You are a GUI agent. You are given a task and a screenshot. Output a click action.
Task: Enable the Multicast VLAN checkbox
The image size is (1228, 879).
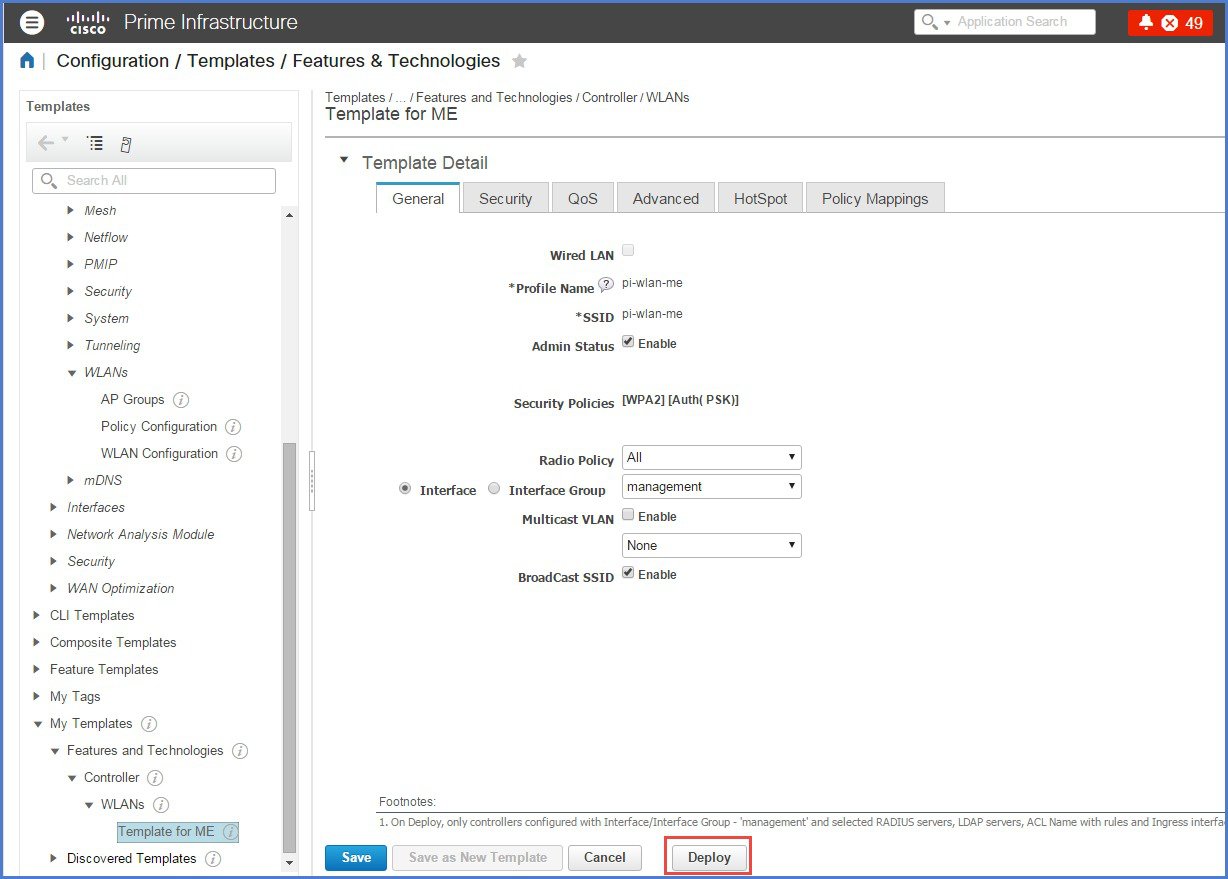(629, 515)
